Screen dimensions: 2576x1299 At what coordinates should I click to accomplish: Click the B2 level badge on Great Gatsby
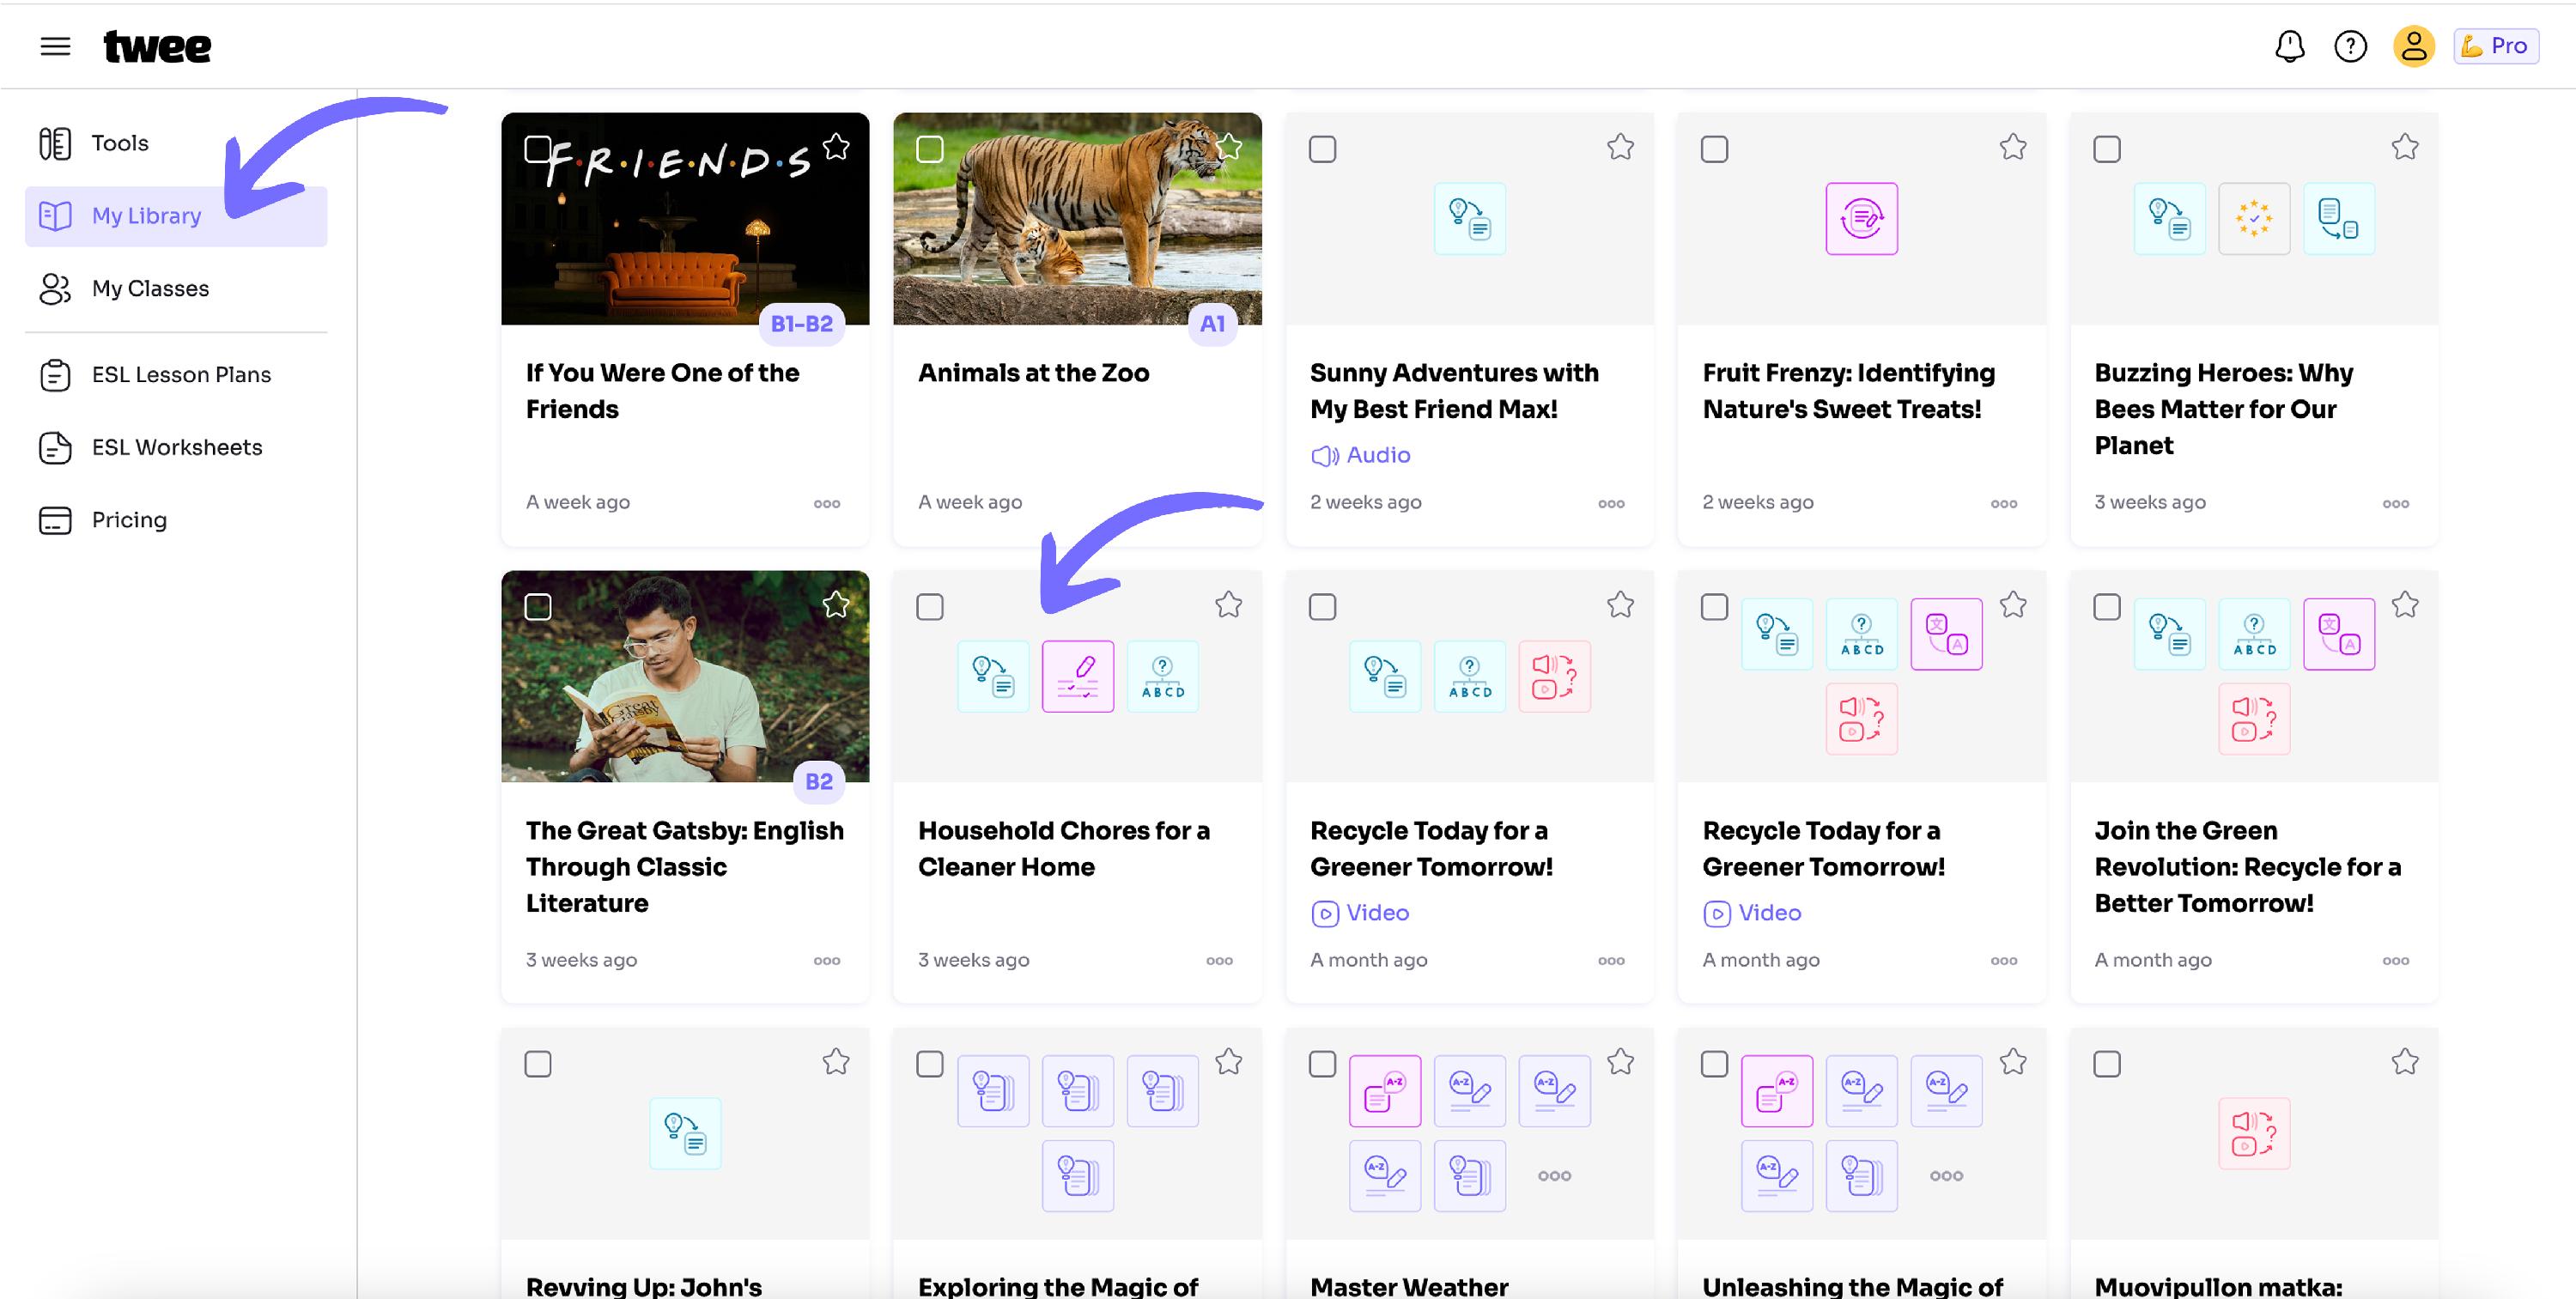tap(819, 782)
